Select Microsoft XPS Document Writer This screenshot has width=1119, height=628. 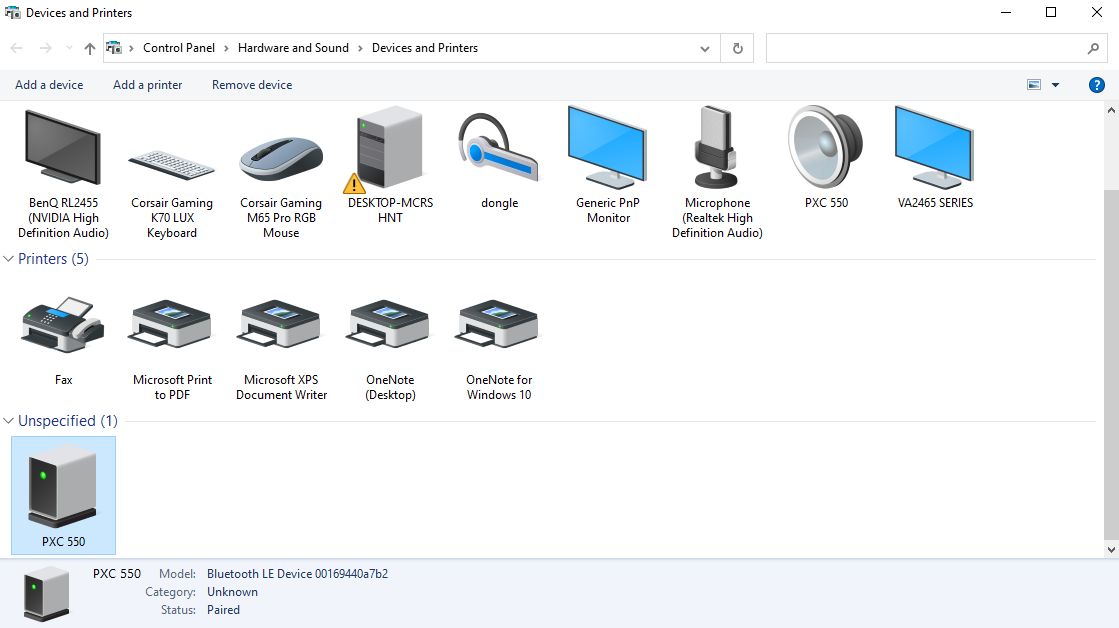tap(281, 348)
